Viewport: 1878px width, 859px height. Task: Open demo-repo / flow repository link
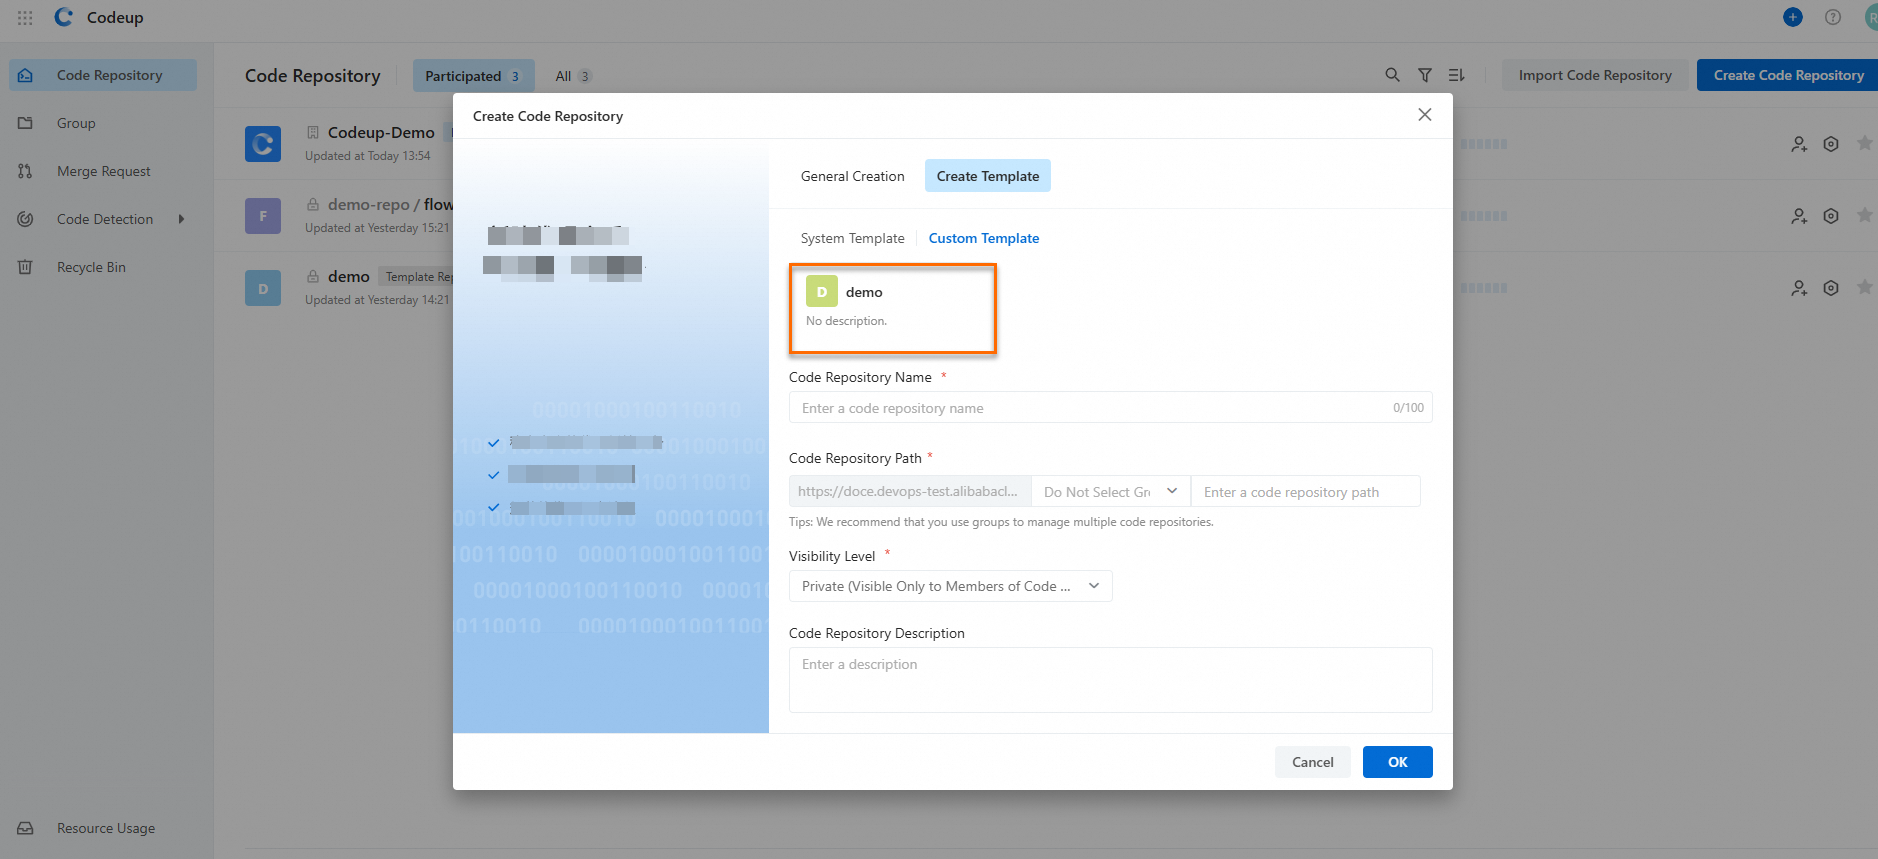click(390, 204)
